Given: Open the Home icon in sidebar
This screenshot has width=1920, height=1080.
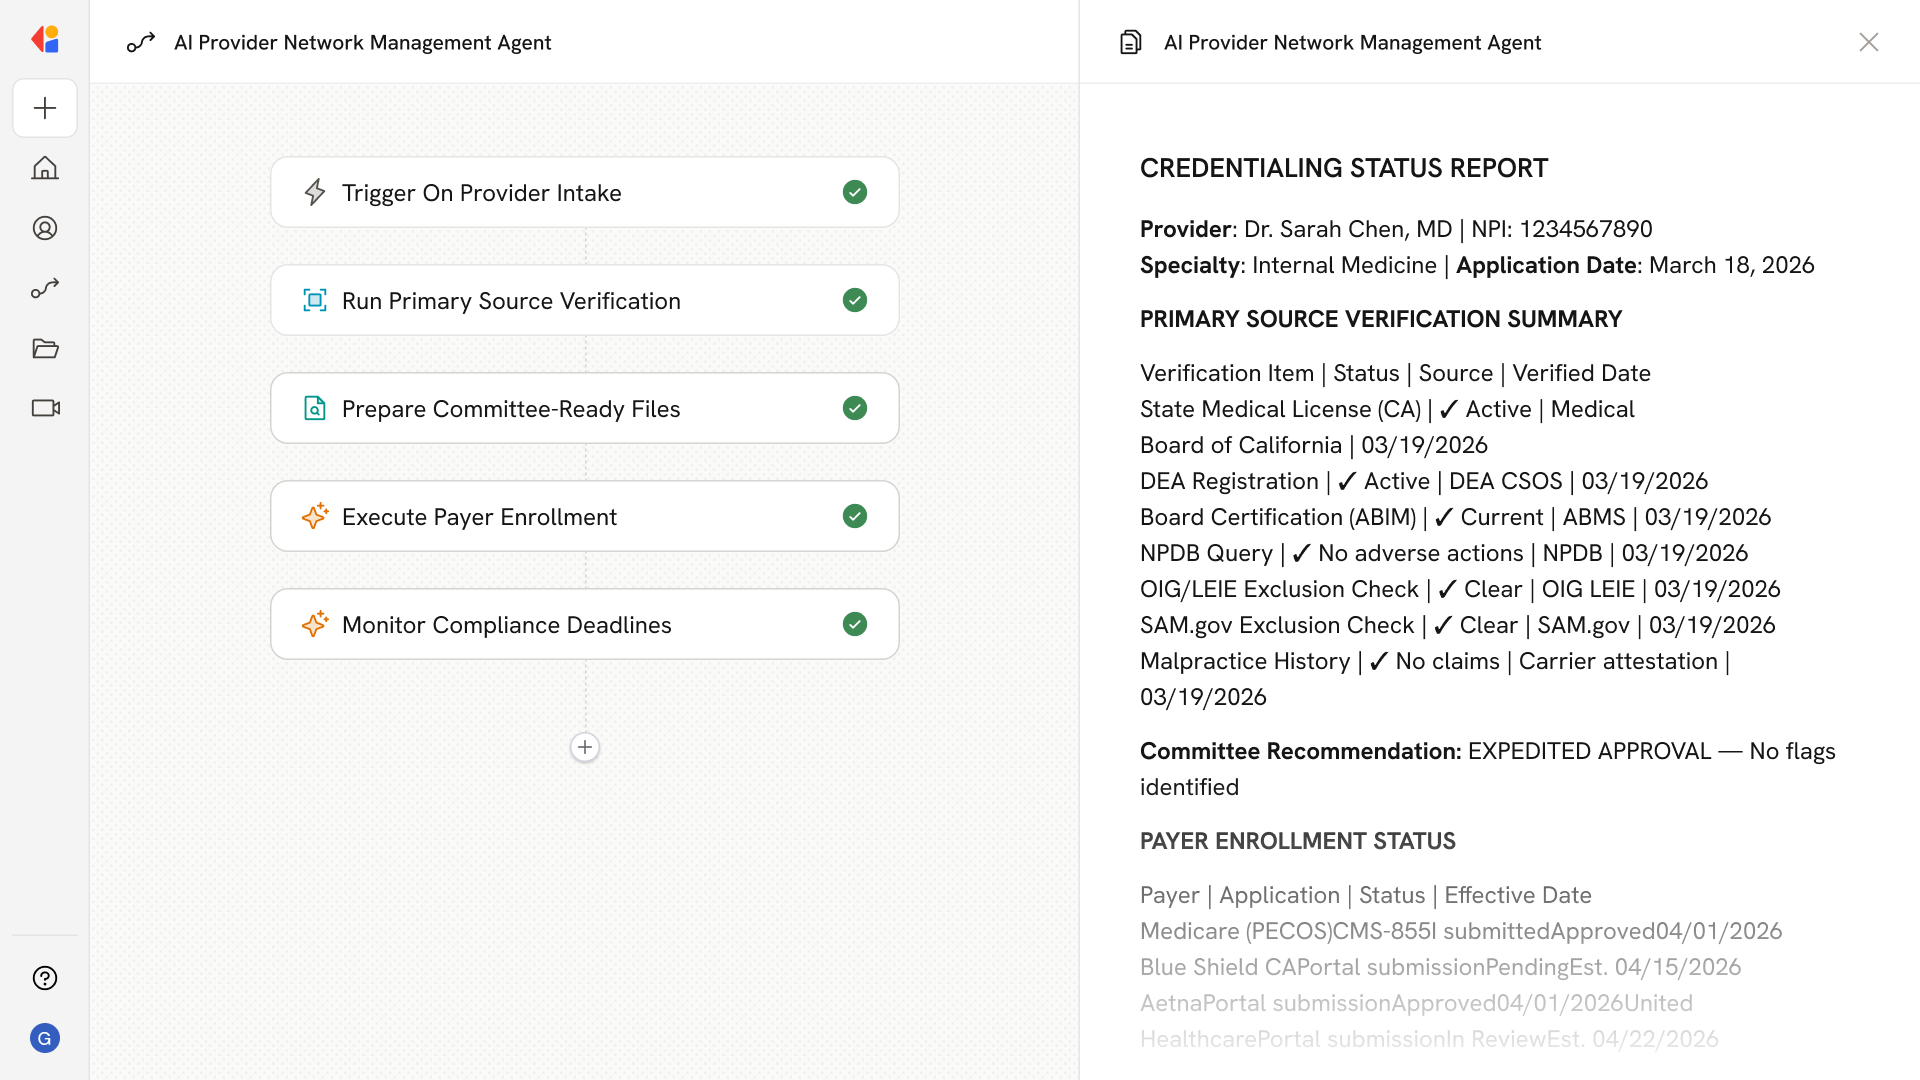Looking at the screenshot, I should click(45, 168).
